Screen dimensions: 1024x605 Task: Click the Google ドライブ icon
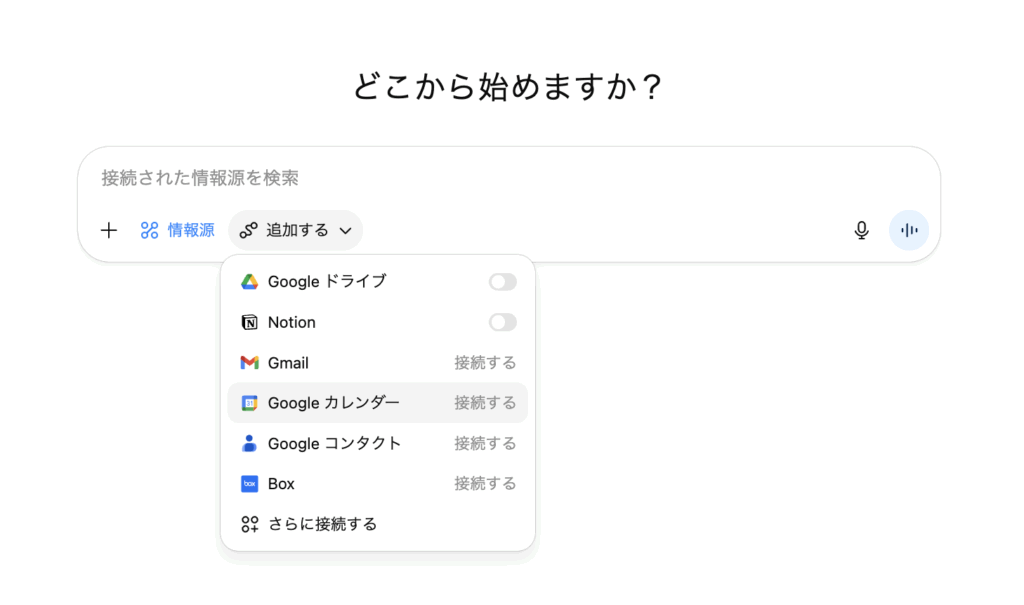250,282
